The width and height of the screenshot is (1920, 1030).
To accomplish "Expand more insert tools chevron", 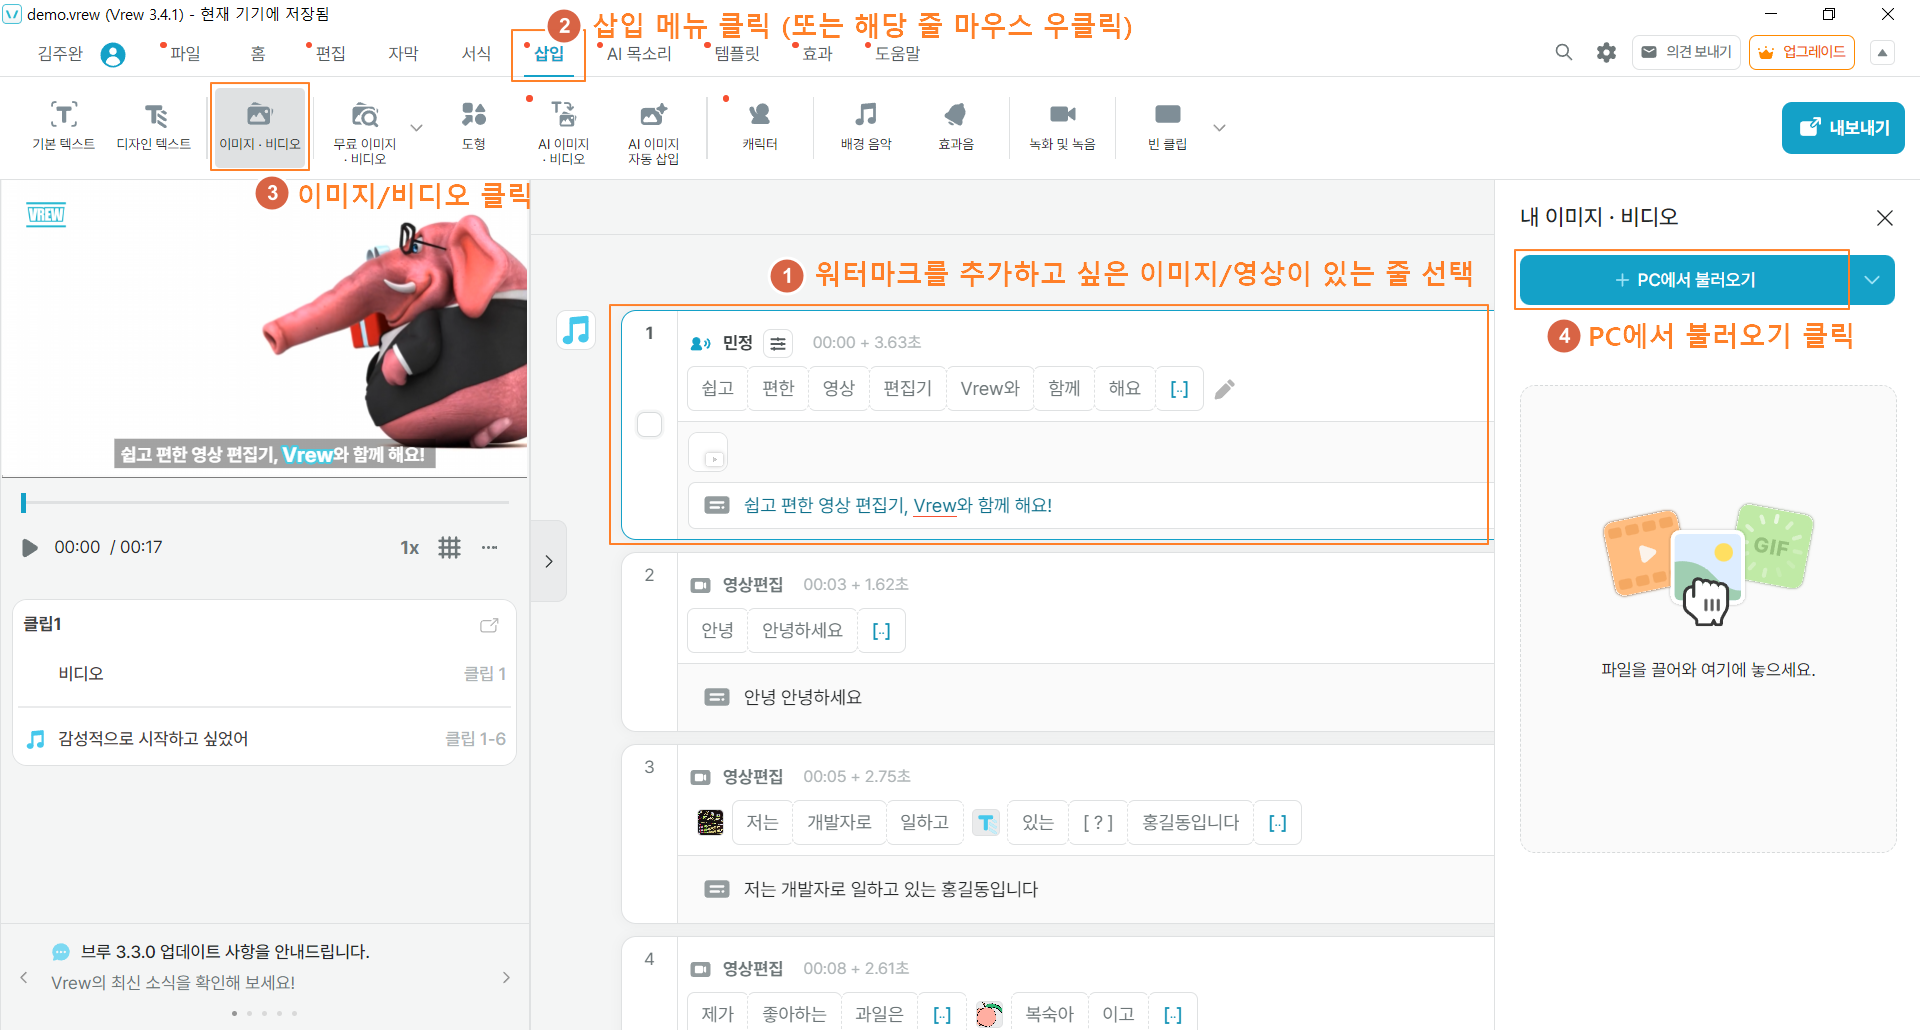I will click(x=1219, y=128).
